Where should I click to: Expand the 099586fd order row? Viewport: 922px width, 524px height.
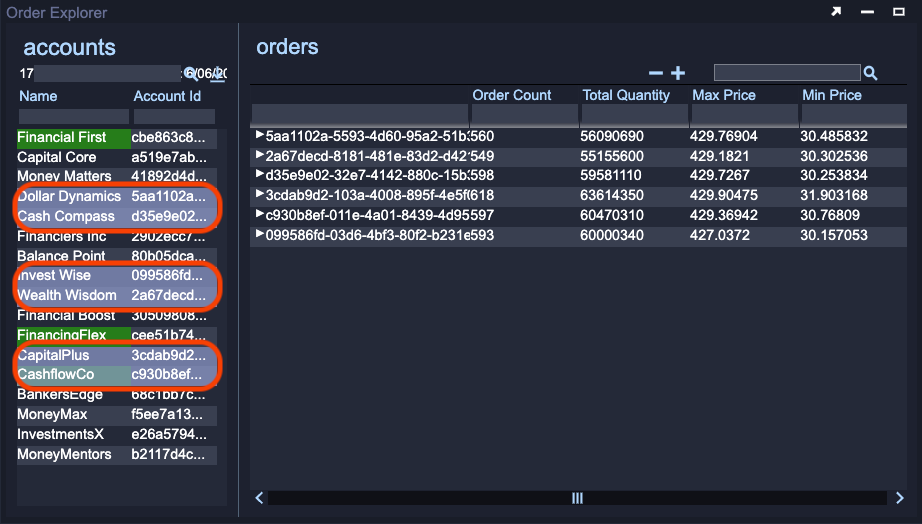pos(260,235)
